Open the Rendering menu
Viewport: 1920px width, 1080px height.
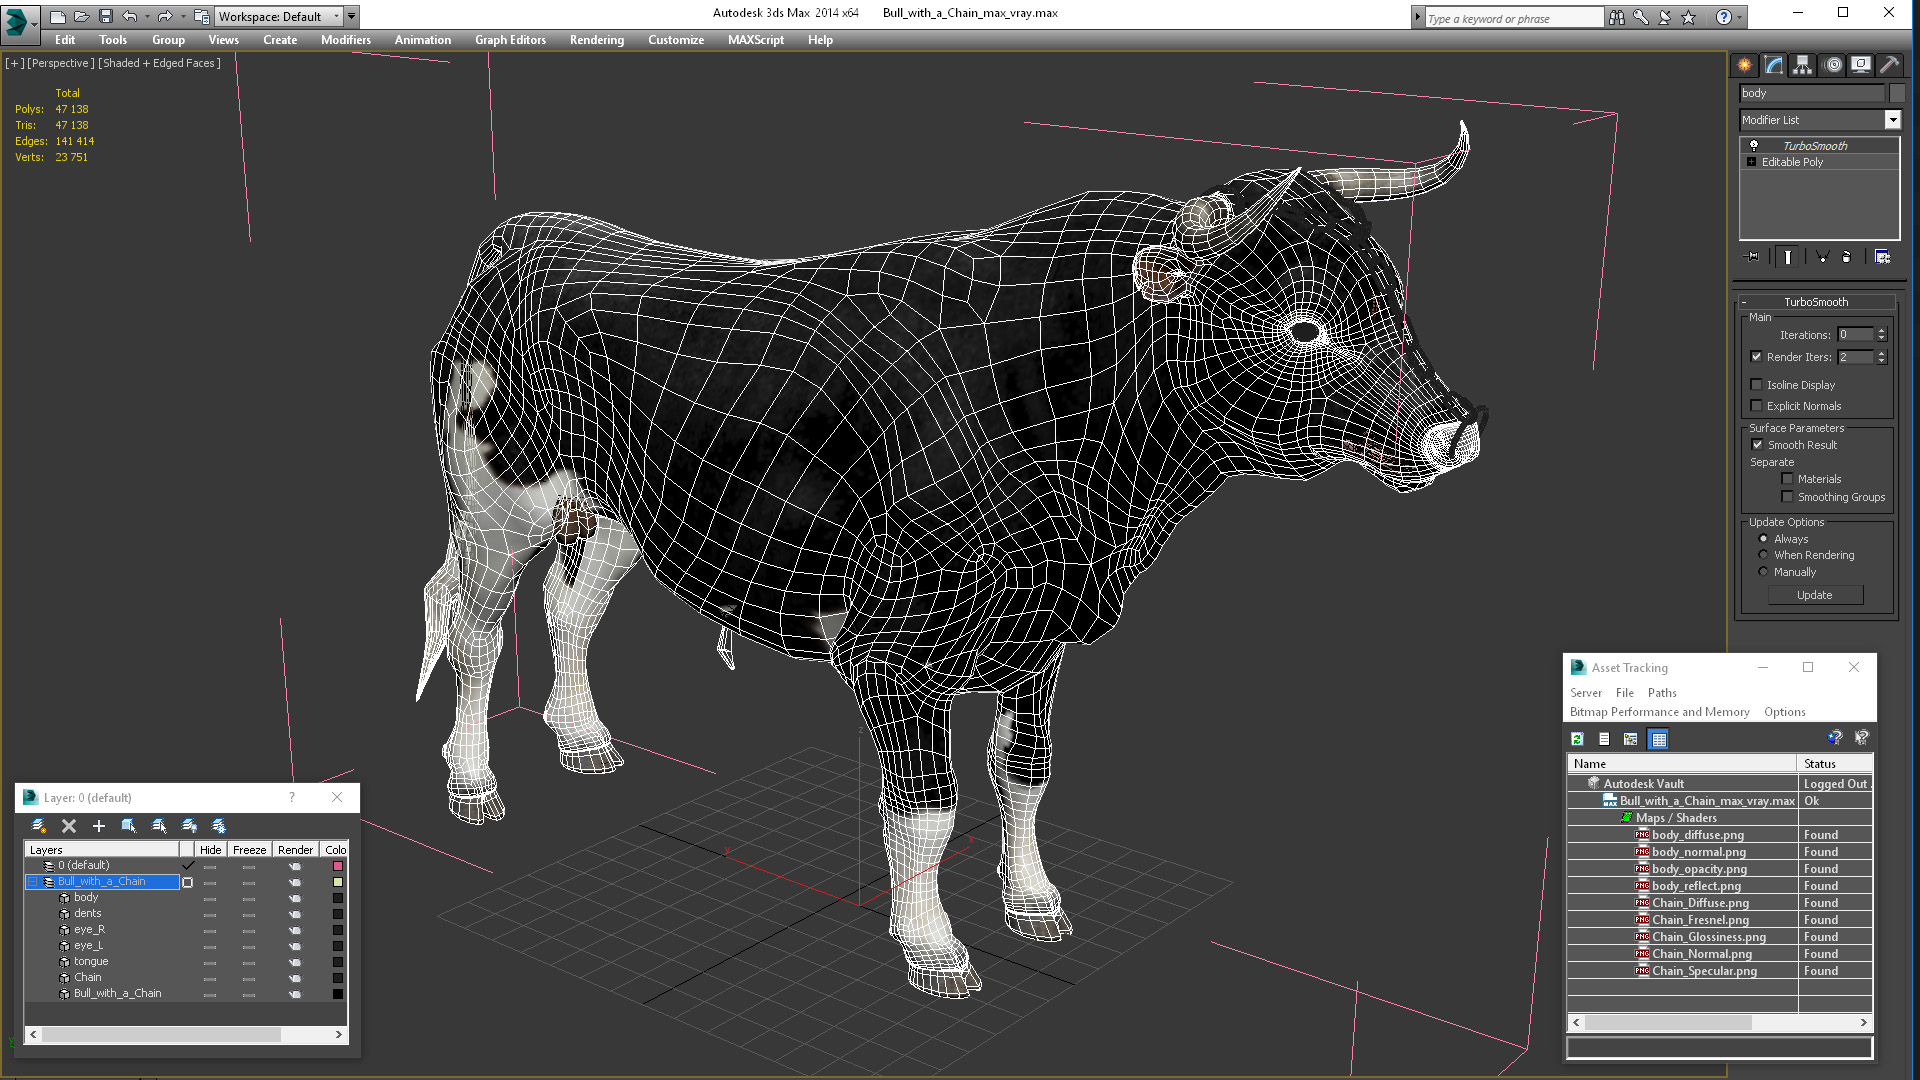point(596,40)
